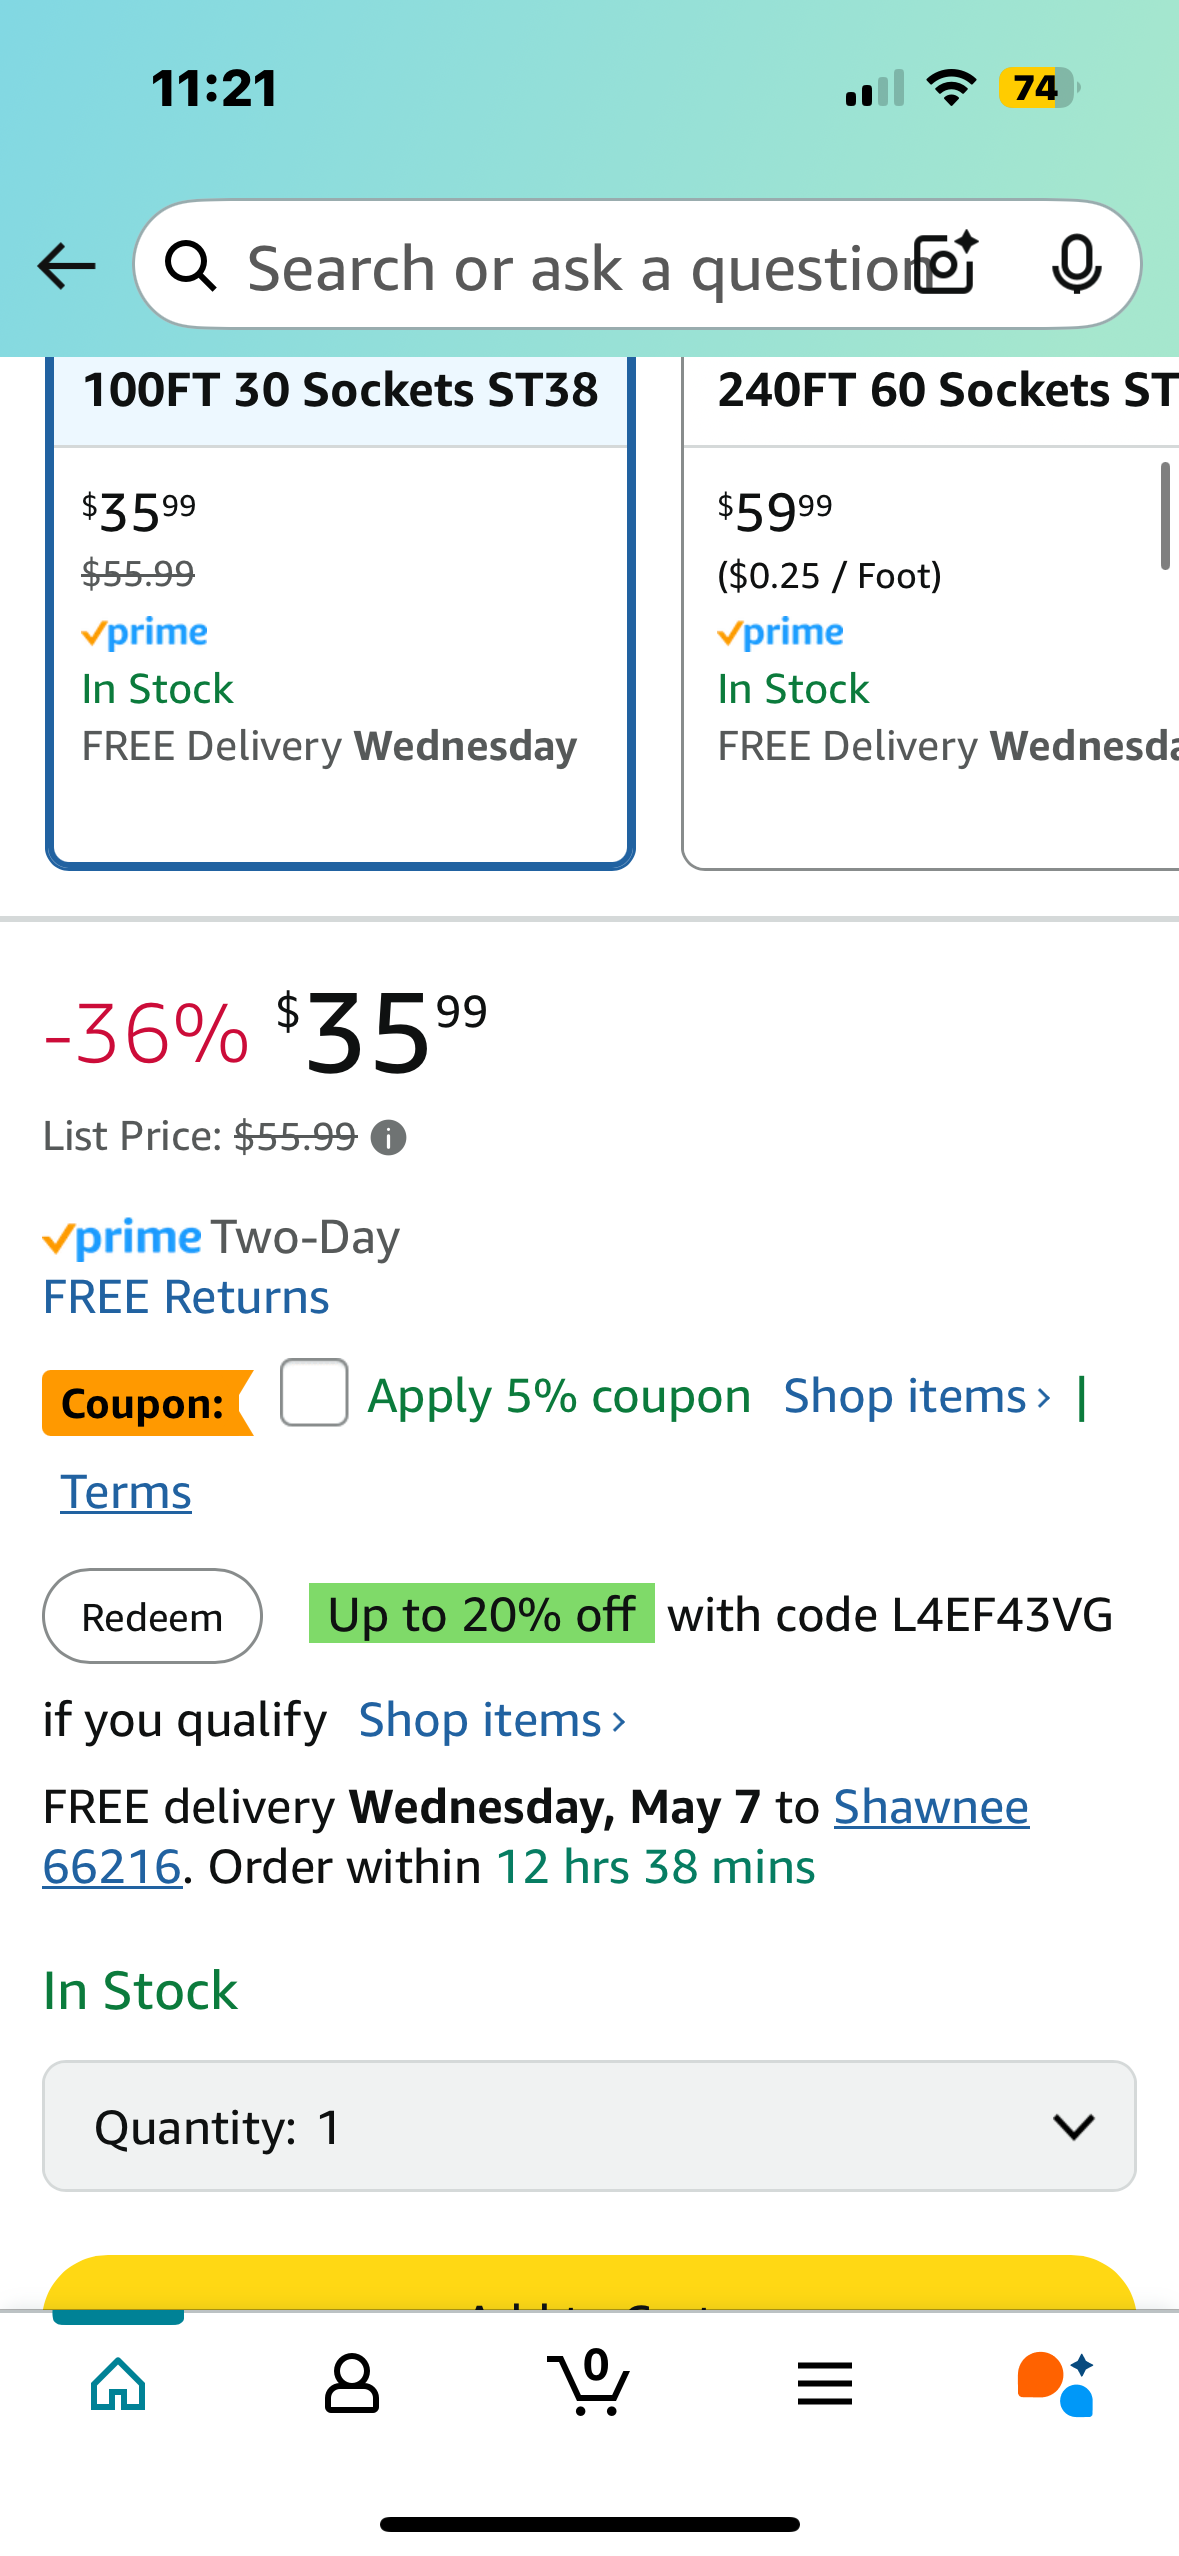Select 240FT 60 Sockets option
This screenshot has width=1179, height=2556.
point(930,610)
